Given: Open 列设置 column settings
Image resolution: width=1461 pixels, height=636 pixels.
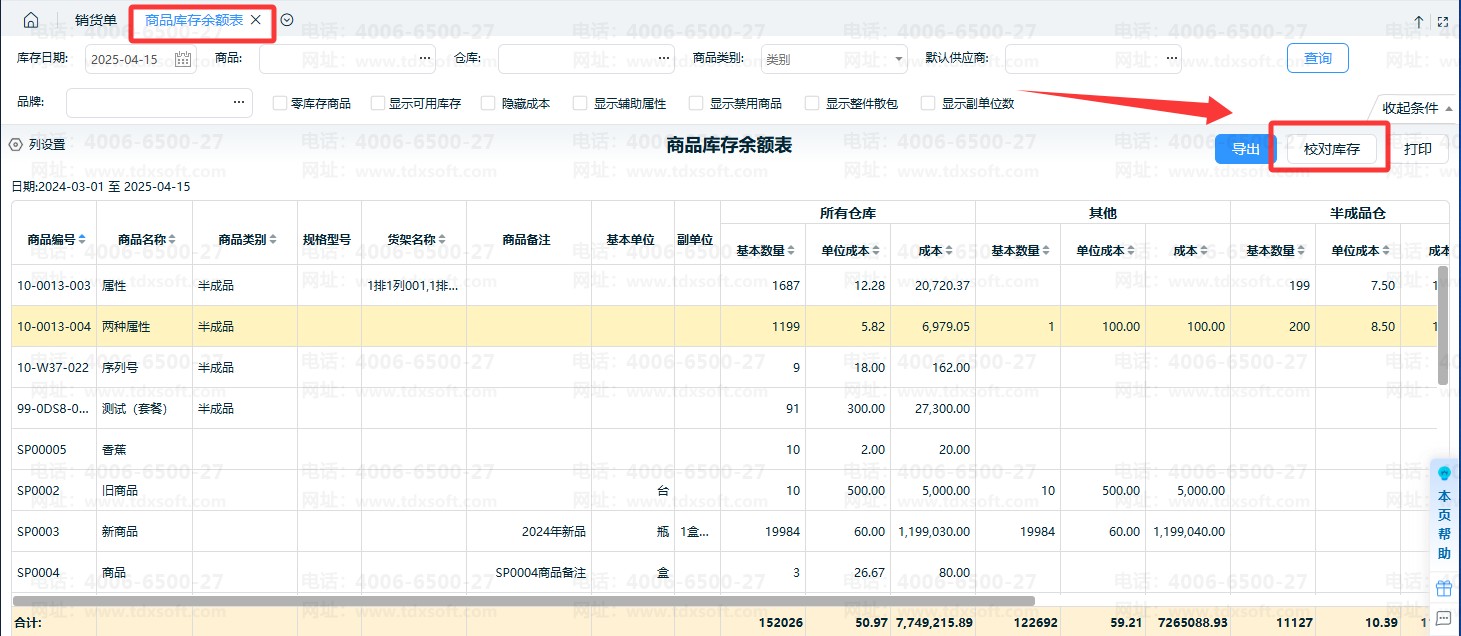Looking at the screenshot, I should tap(38, 145).
